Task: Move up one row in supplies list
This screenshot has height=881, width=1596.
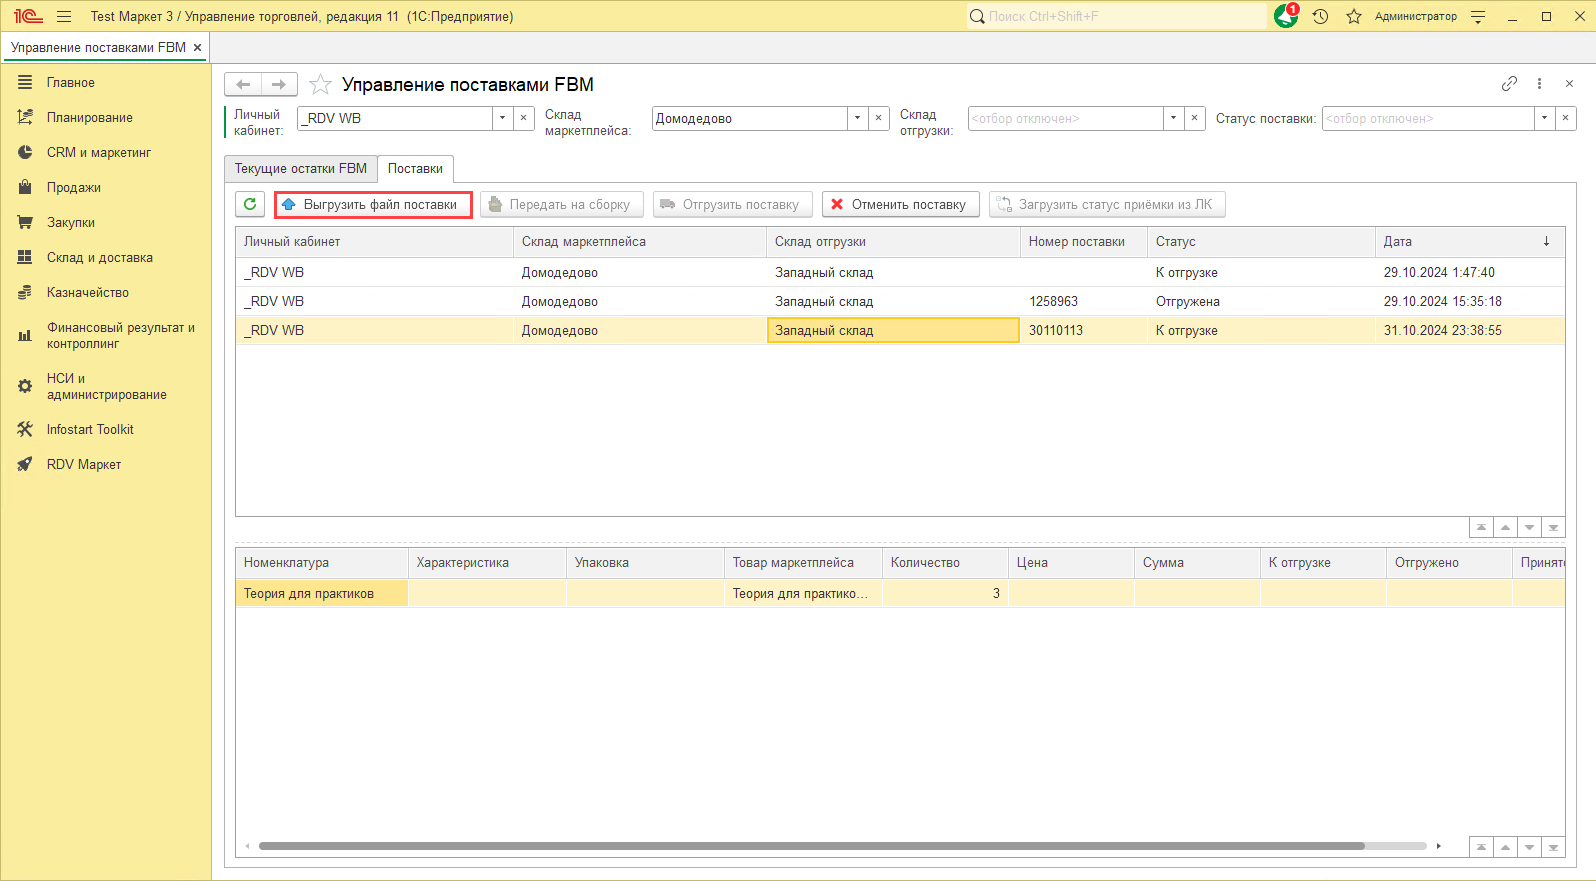Action: 1505,527
